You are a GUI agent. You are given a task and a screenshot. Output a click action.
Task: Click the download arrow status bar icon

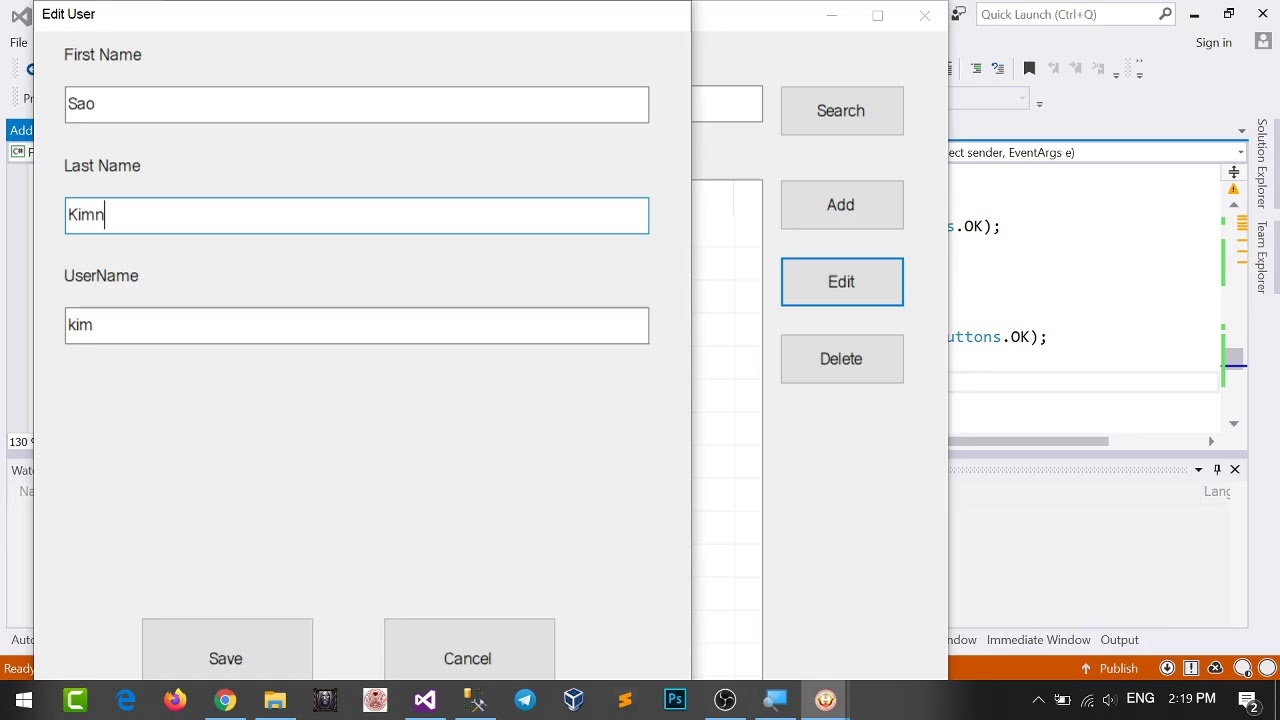[x=1167, y=668]
